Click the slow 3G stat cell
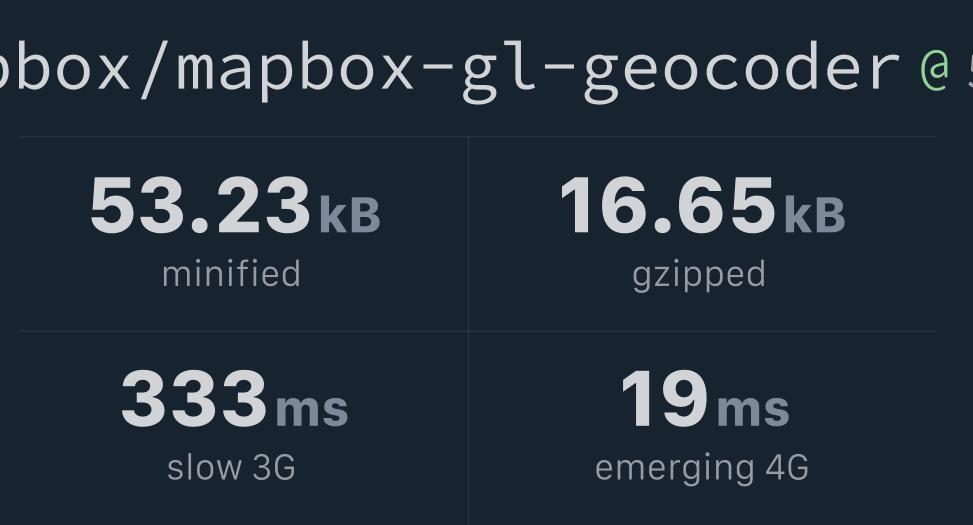 244,428
